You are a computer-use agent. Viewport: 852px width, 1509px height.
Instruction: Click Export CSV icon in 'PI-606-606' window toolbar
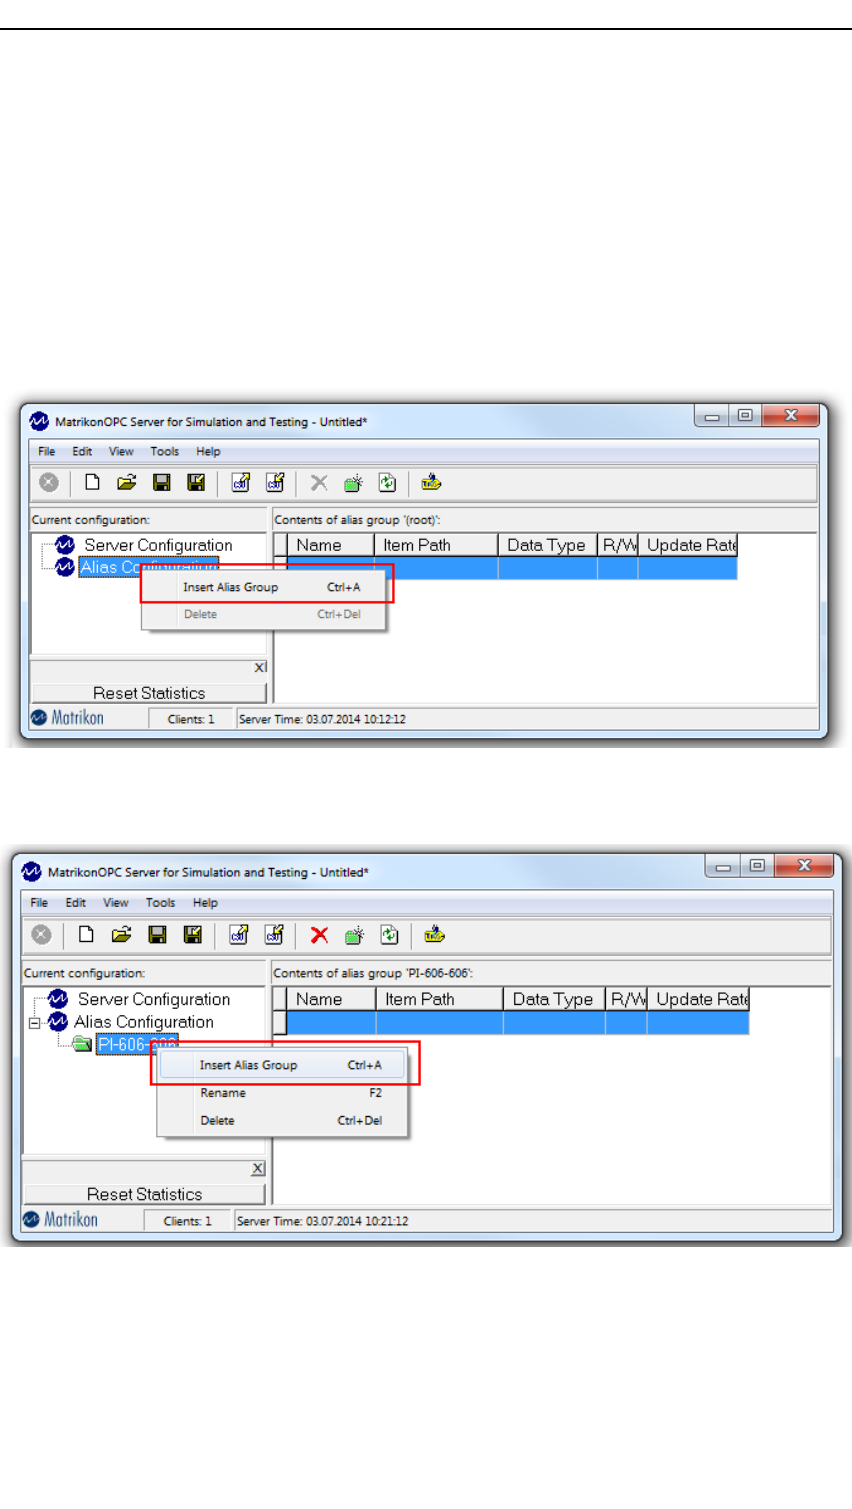pyautogui.click(x=274, y=935)
